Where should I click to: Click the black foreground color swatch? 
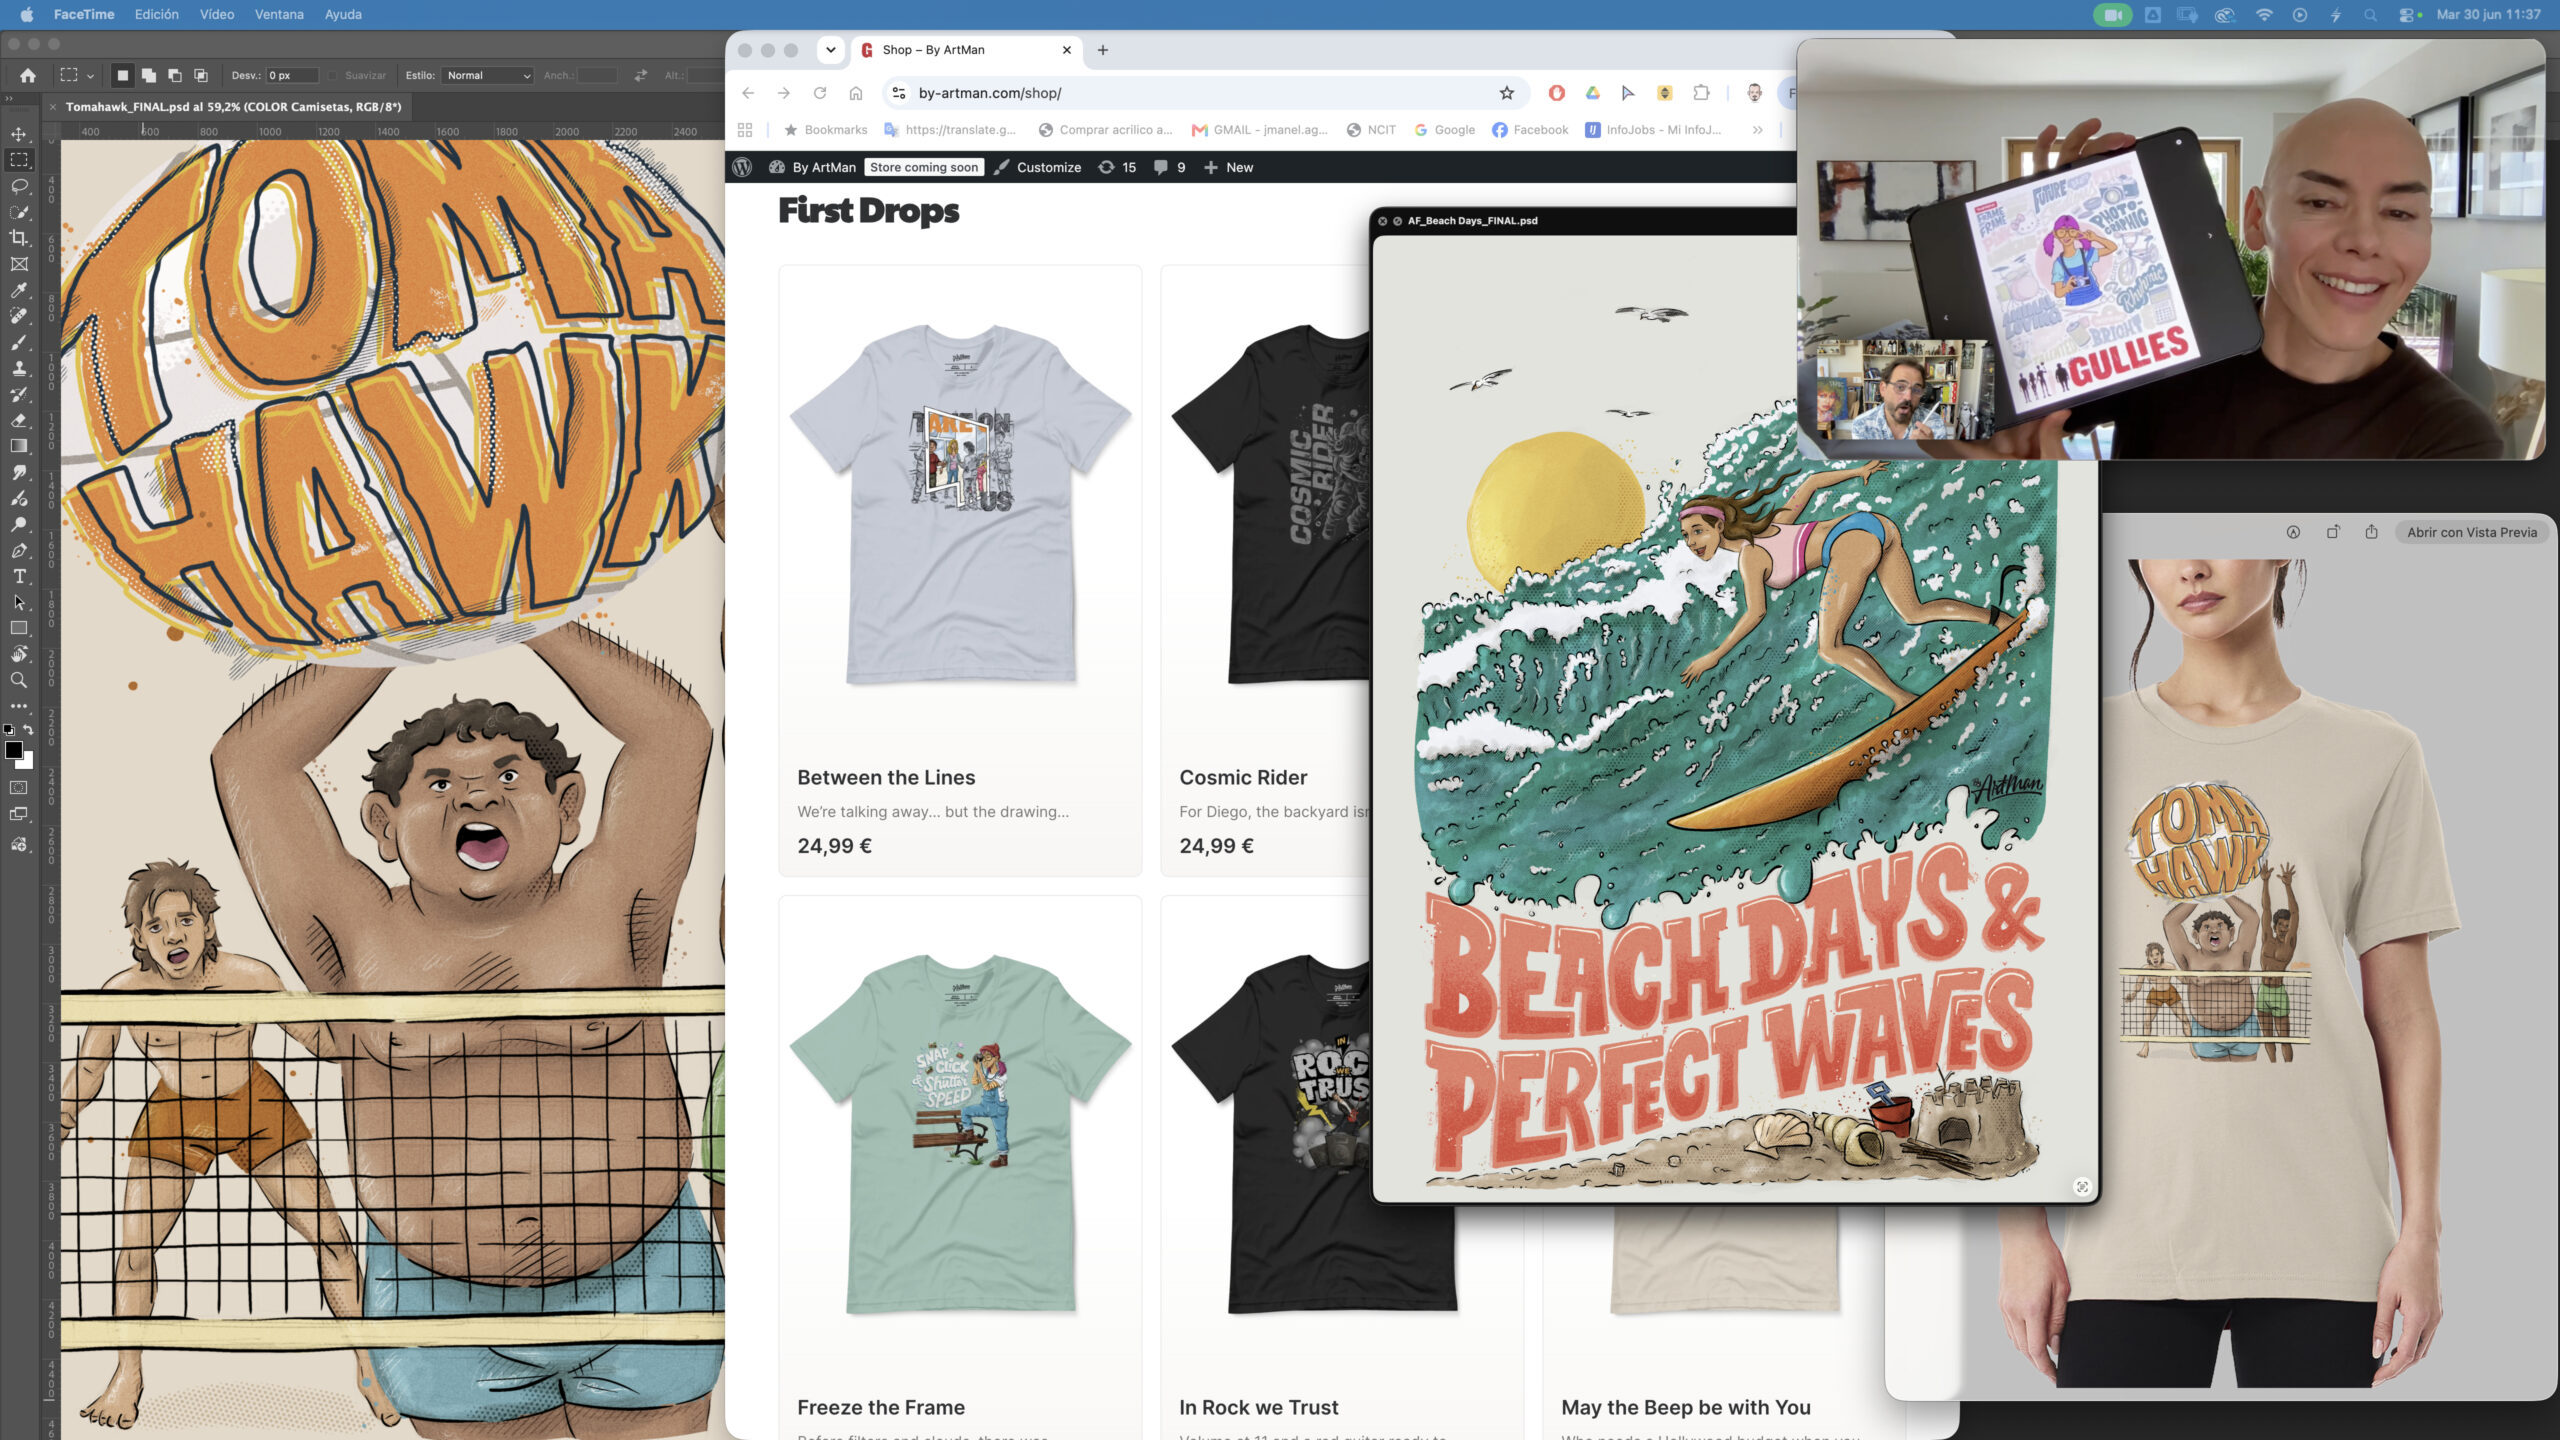tap(13, 749)
